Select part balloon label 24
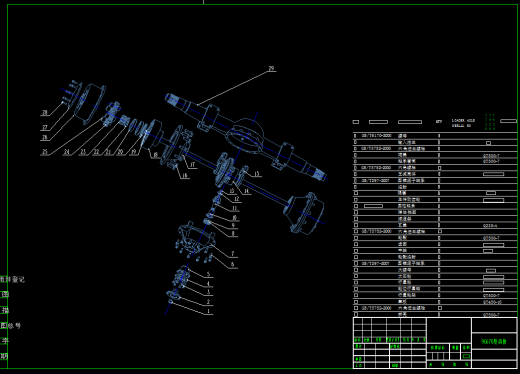520x374 pixels. coord(67,152)
